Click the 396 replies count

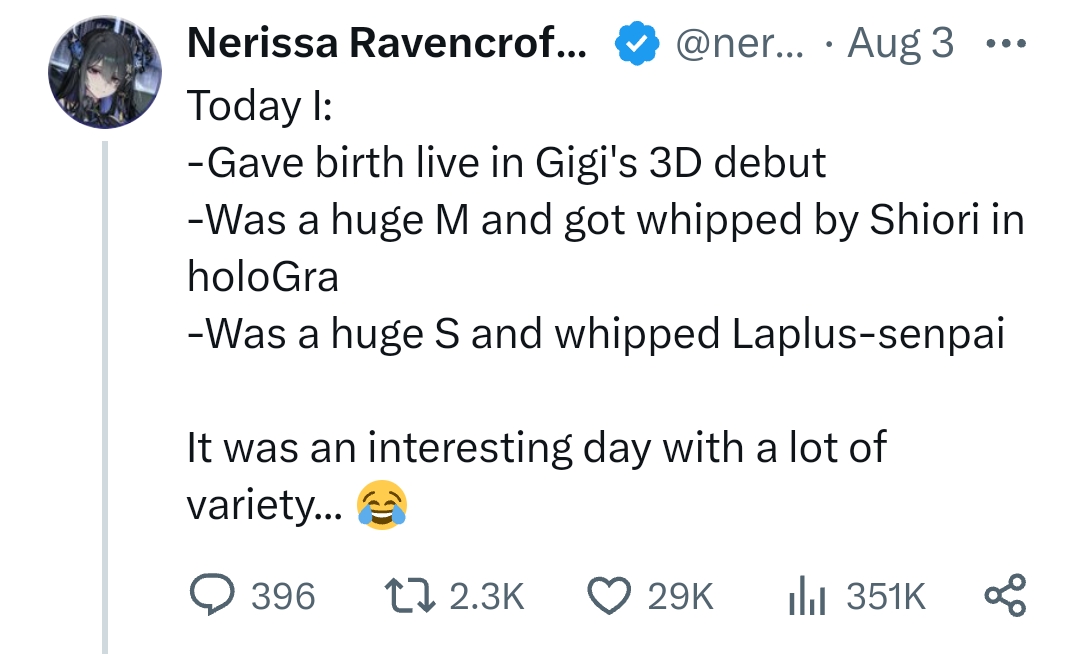(282, 597)
